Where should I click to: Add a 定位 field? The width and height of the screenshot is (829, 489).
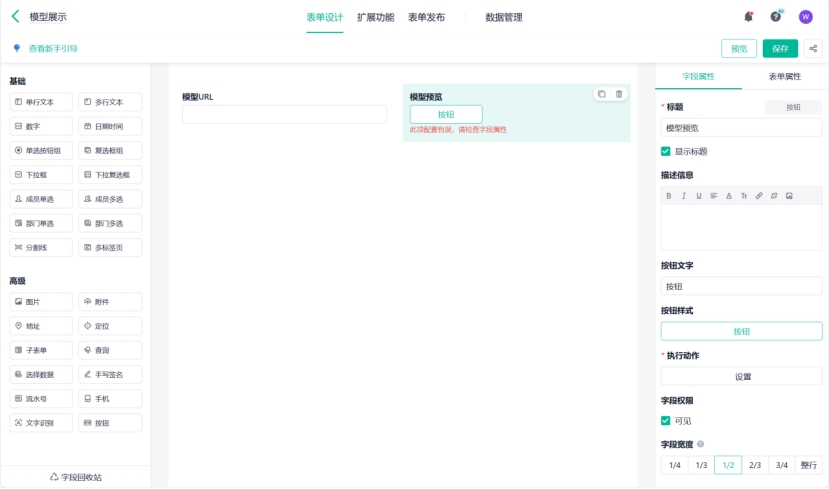(x=110, y=326)
